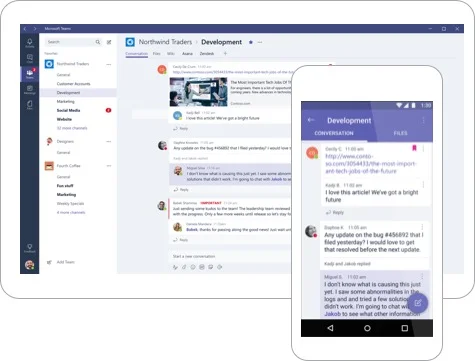Open the contoso link on phone
Image resolution: width=475 pixels, height=361 pixels.
[371, 164]
